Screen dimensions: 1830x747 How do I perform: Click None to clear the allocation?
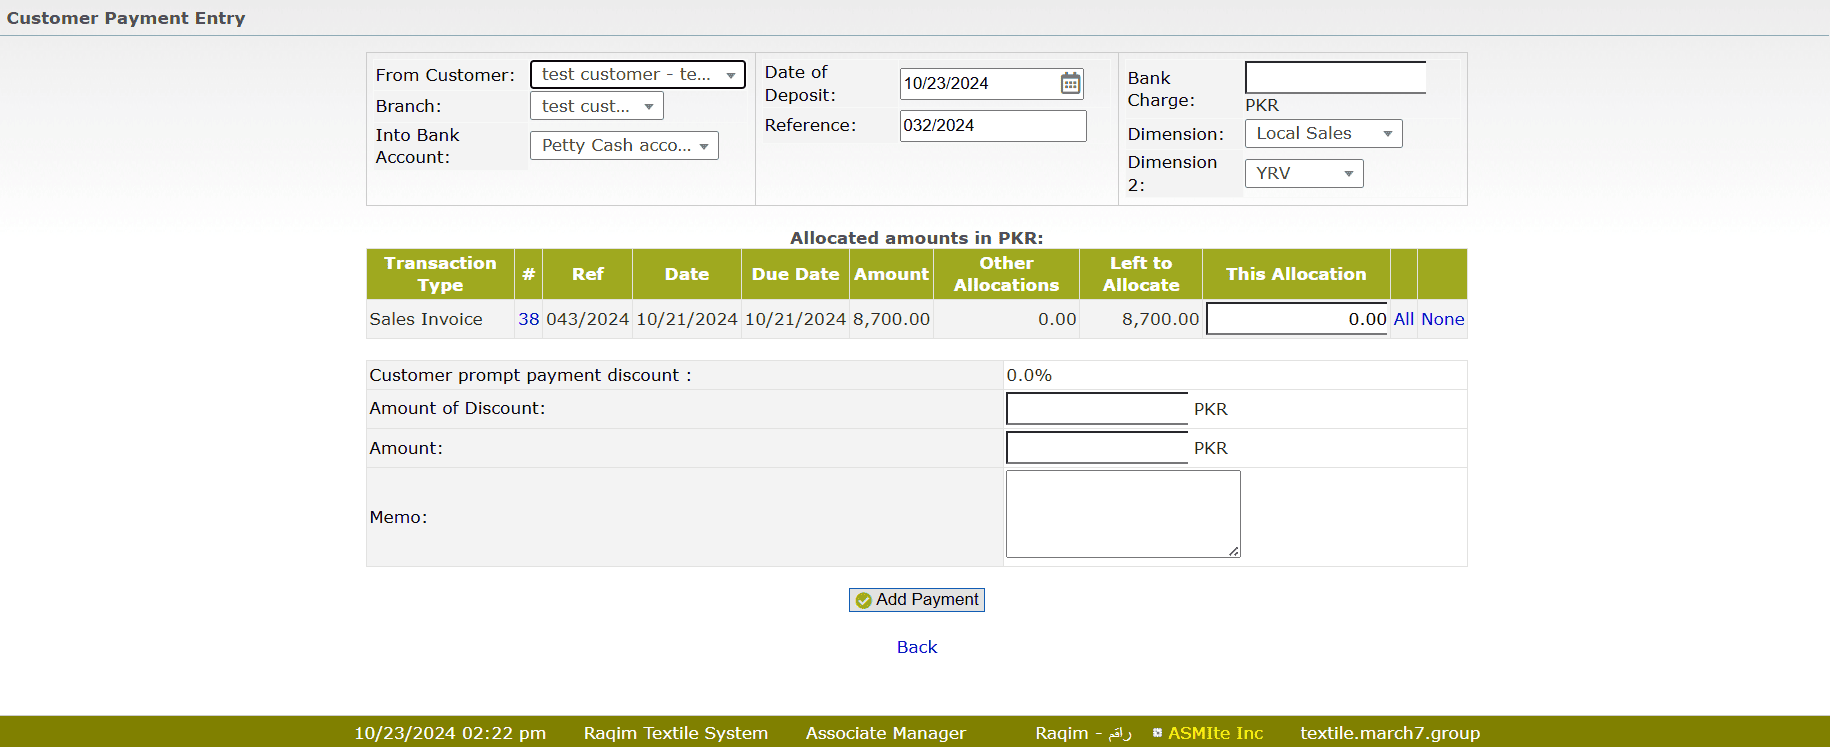click(x=1442, y=319)
